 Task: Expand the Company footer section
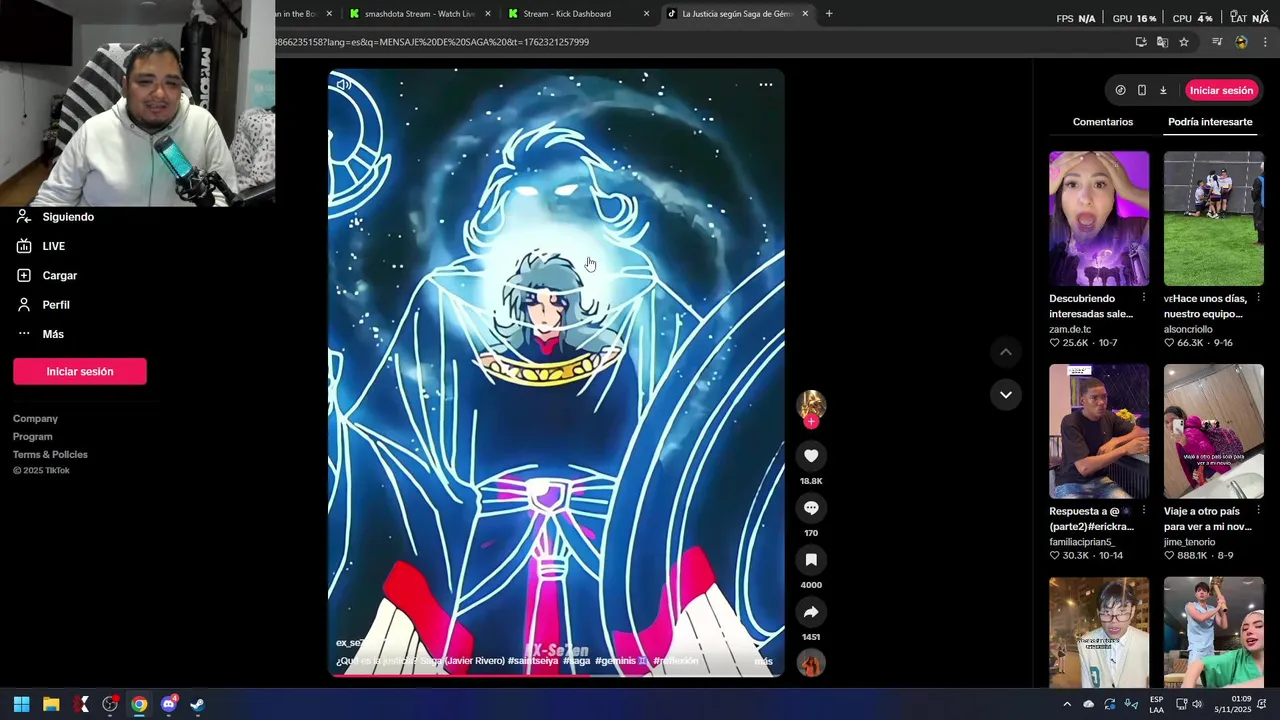point(35,419)
